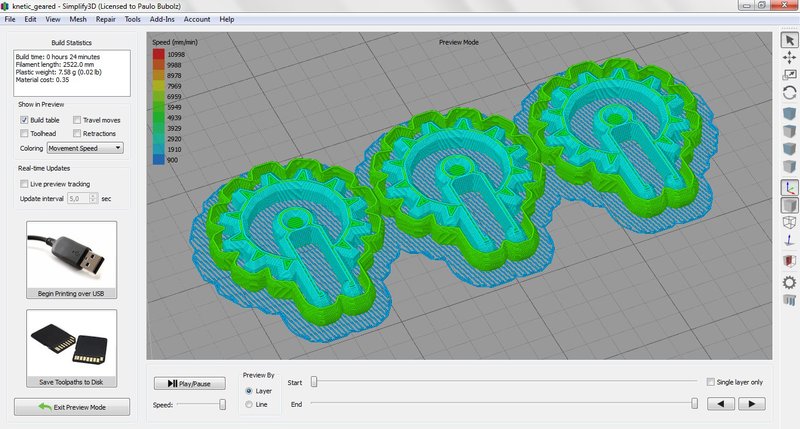Screen dimensions: 800x429
Task: Toggle solid model rendering icon
Action: [789, 205]
